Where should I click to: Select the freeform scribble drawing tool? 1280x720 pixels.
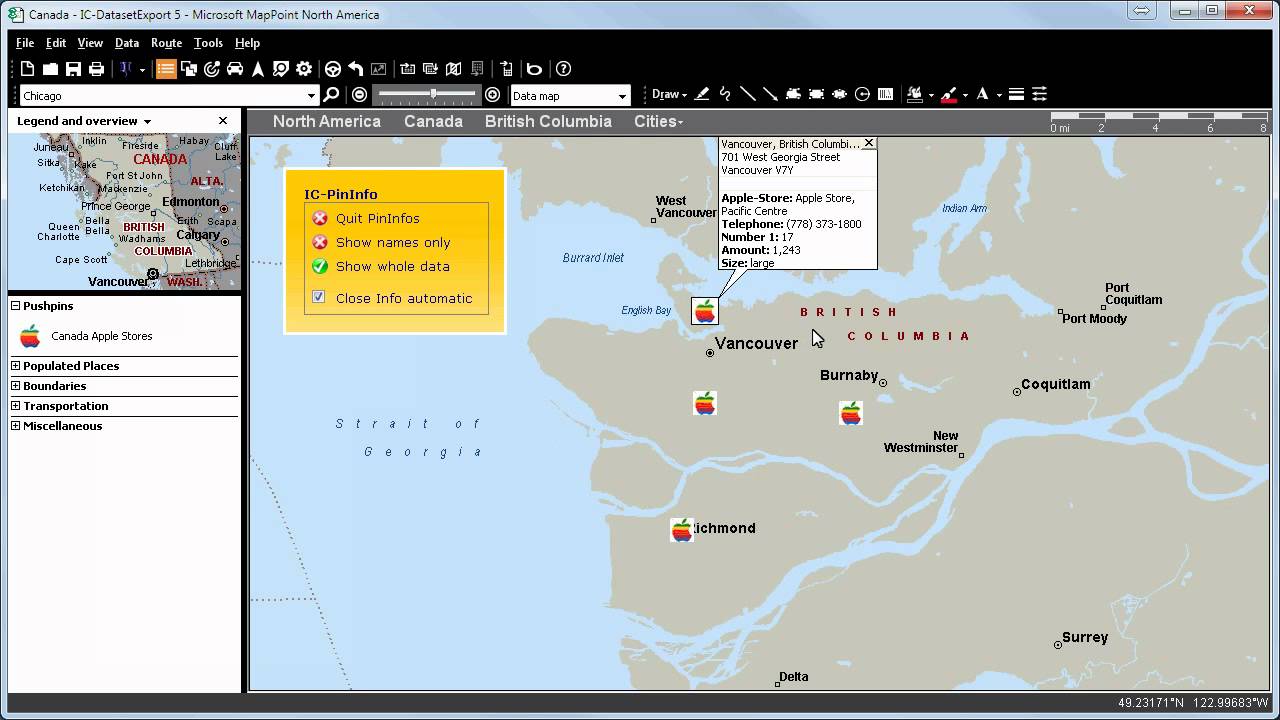coord(725,94)
